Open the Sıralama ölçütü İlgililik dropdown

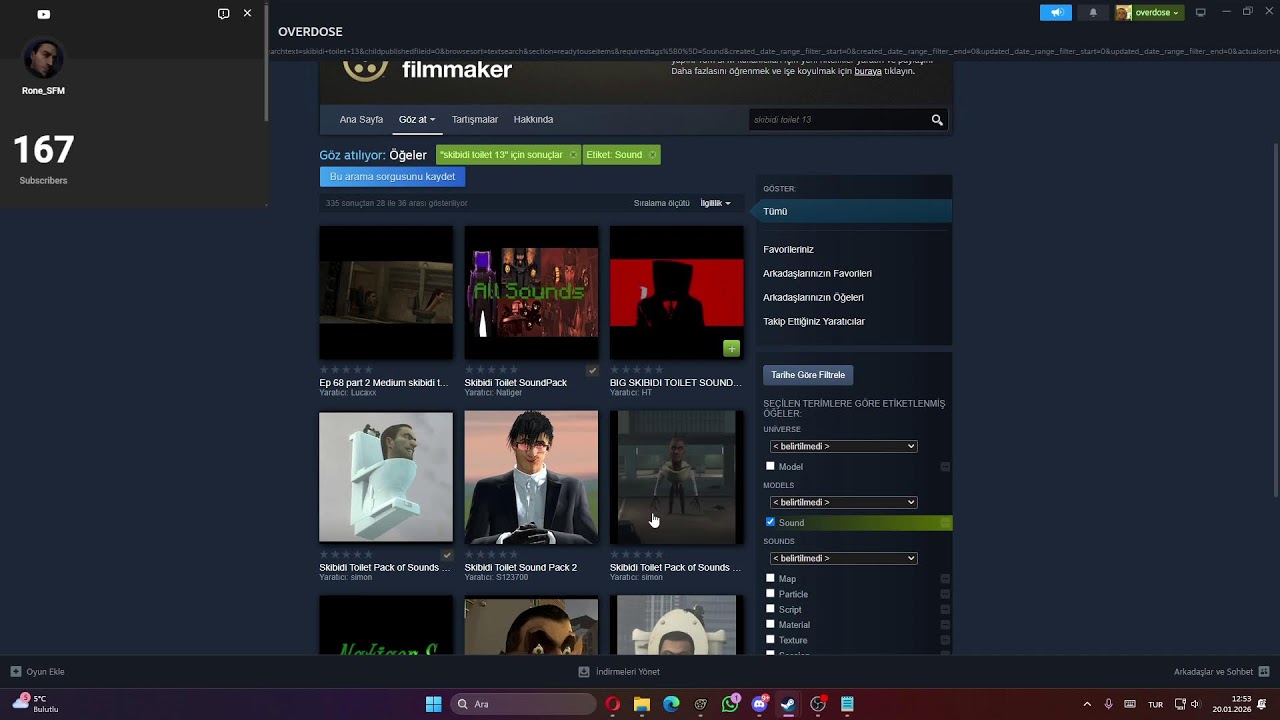715,203
